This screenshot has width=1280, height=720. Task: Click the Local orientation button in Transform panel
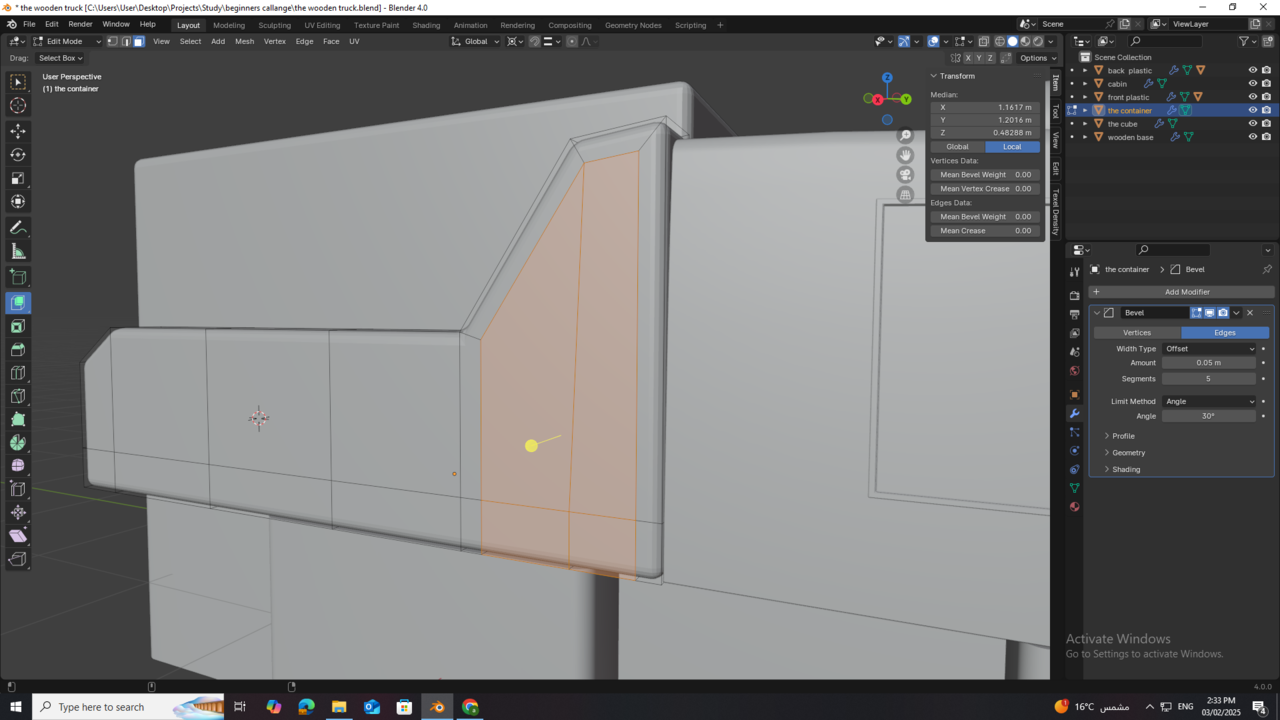1012,146
